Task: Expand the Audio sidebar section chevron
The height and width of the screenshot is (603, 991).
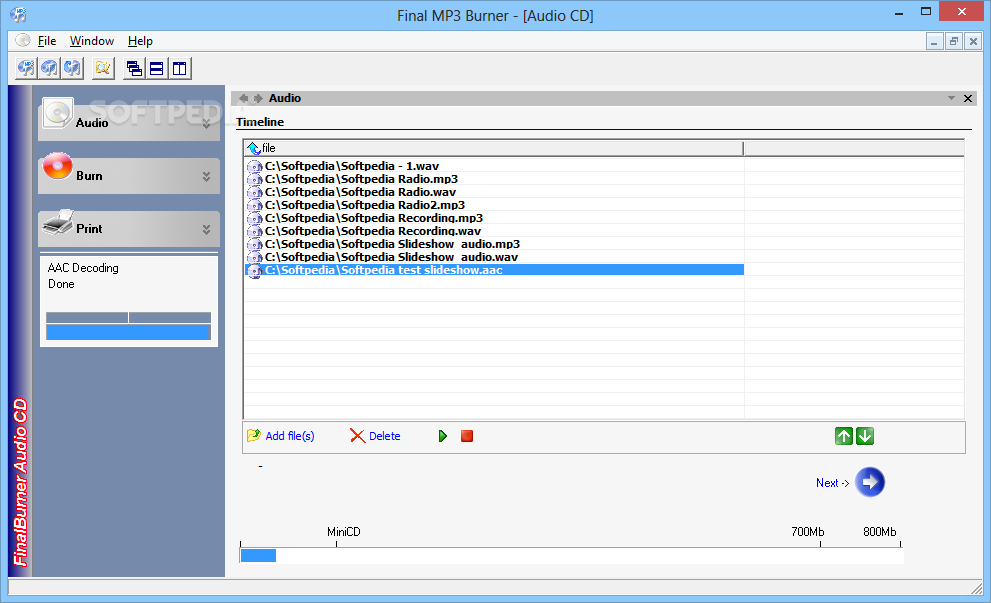Action: pos(206,124)
